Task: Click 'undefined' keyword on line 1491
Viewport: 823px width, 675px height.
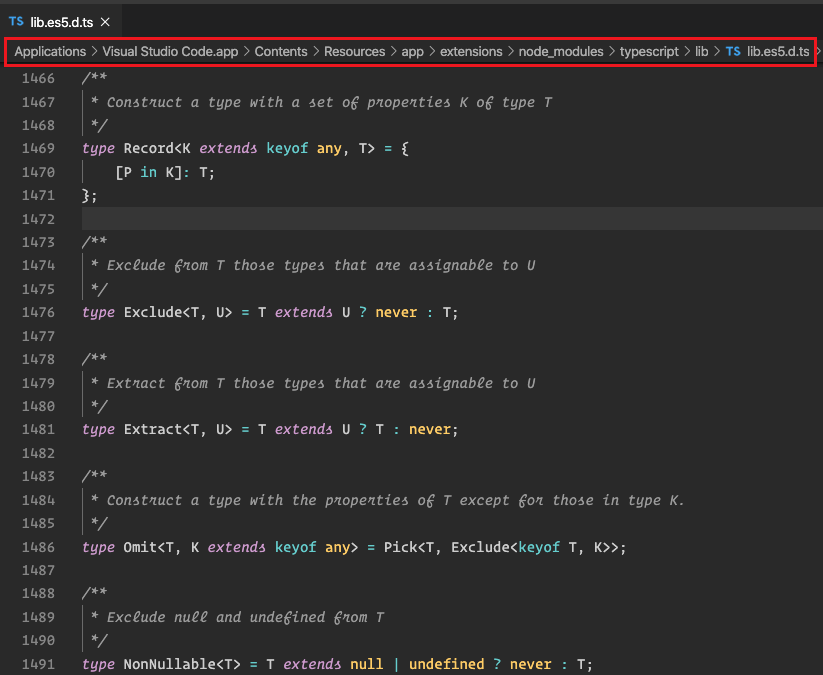Action: click(x=447, y=664)
